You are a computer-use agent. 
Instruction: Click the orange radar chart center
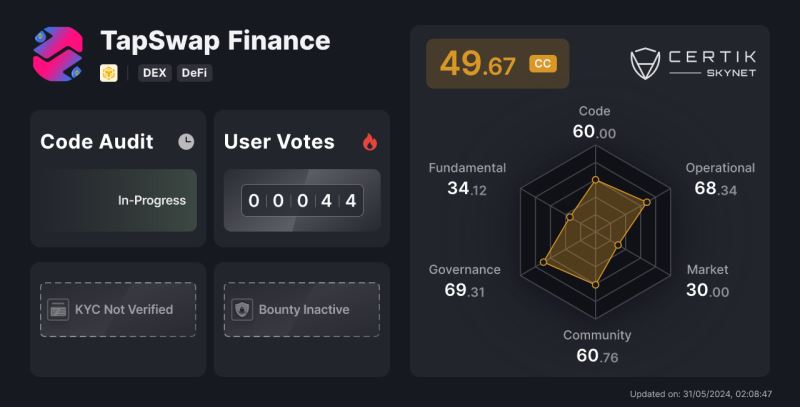(x=595, y=232)
